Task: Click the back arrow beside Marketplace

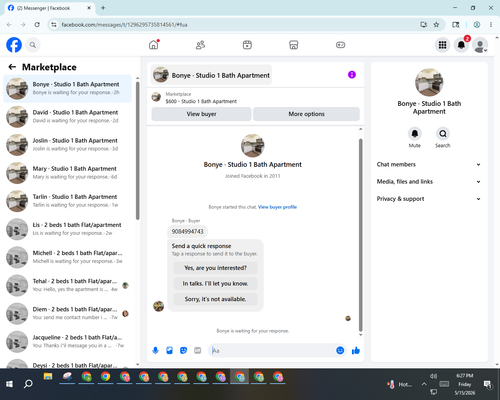Action: click(12, 67)
